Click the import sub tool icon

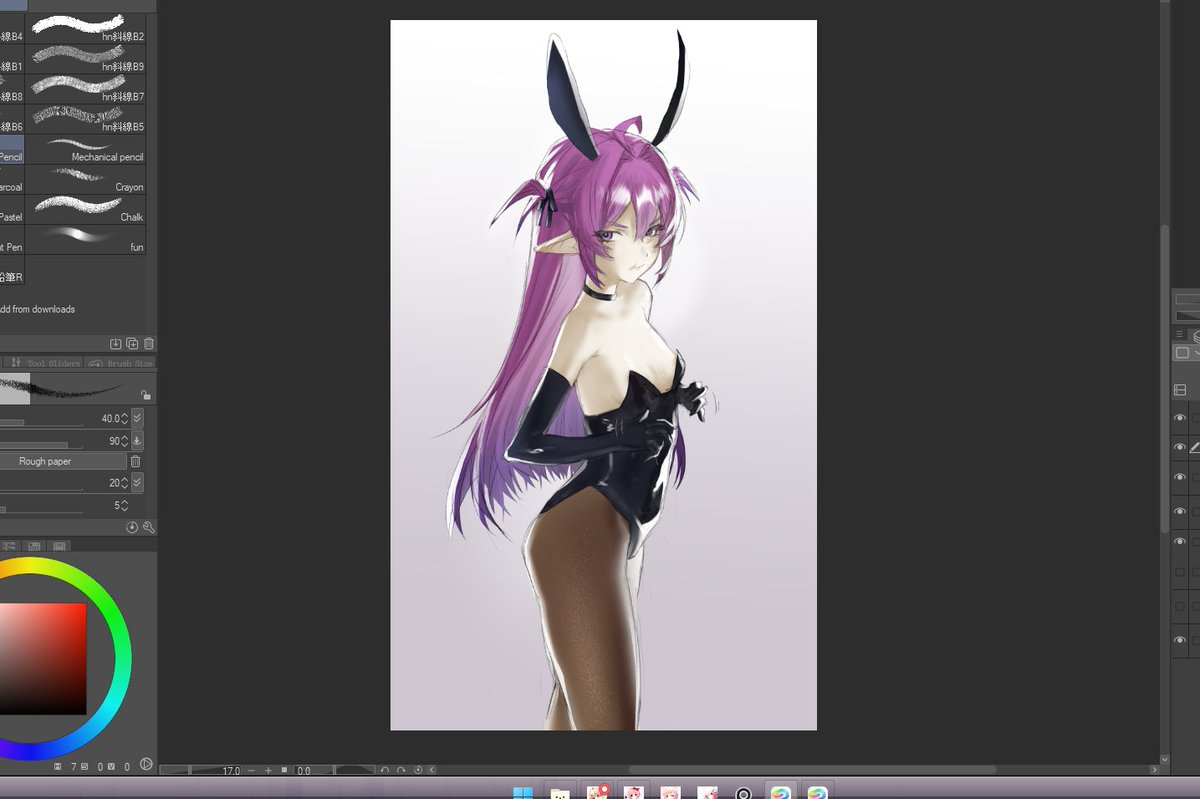[x=115, y=343]
